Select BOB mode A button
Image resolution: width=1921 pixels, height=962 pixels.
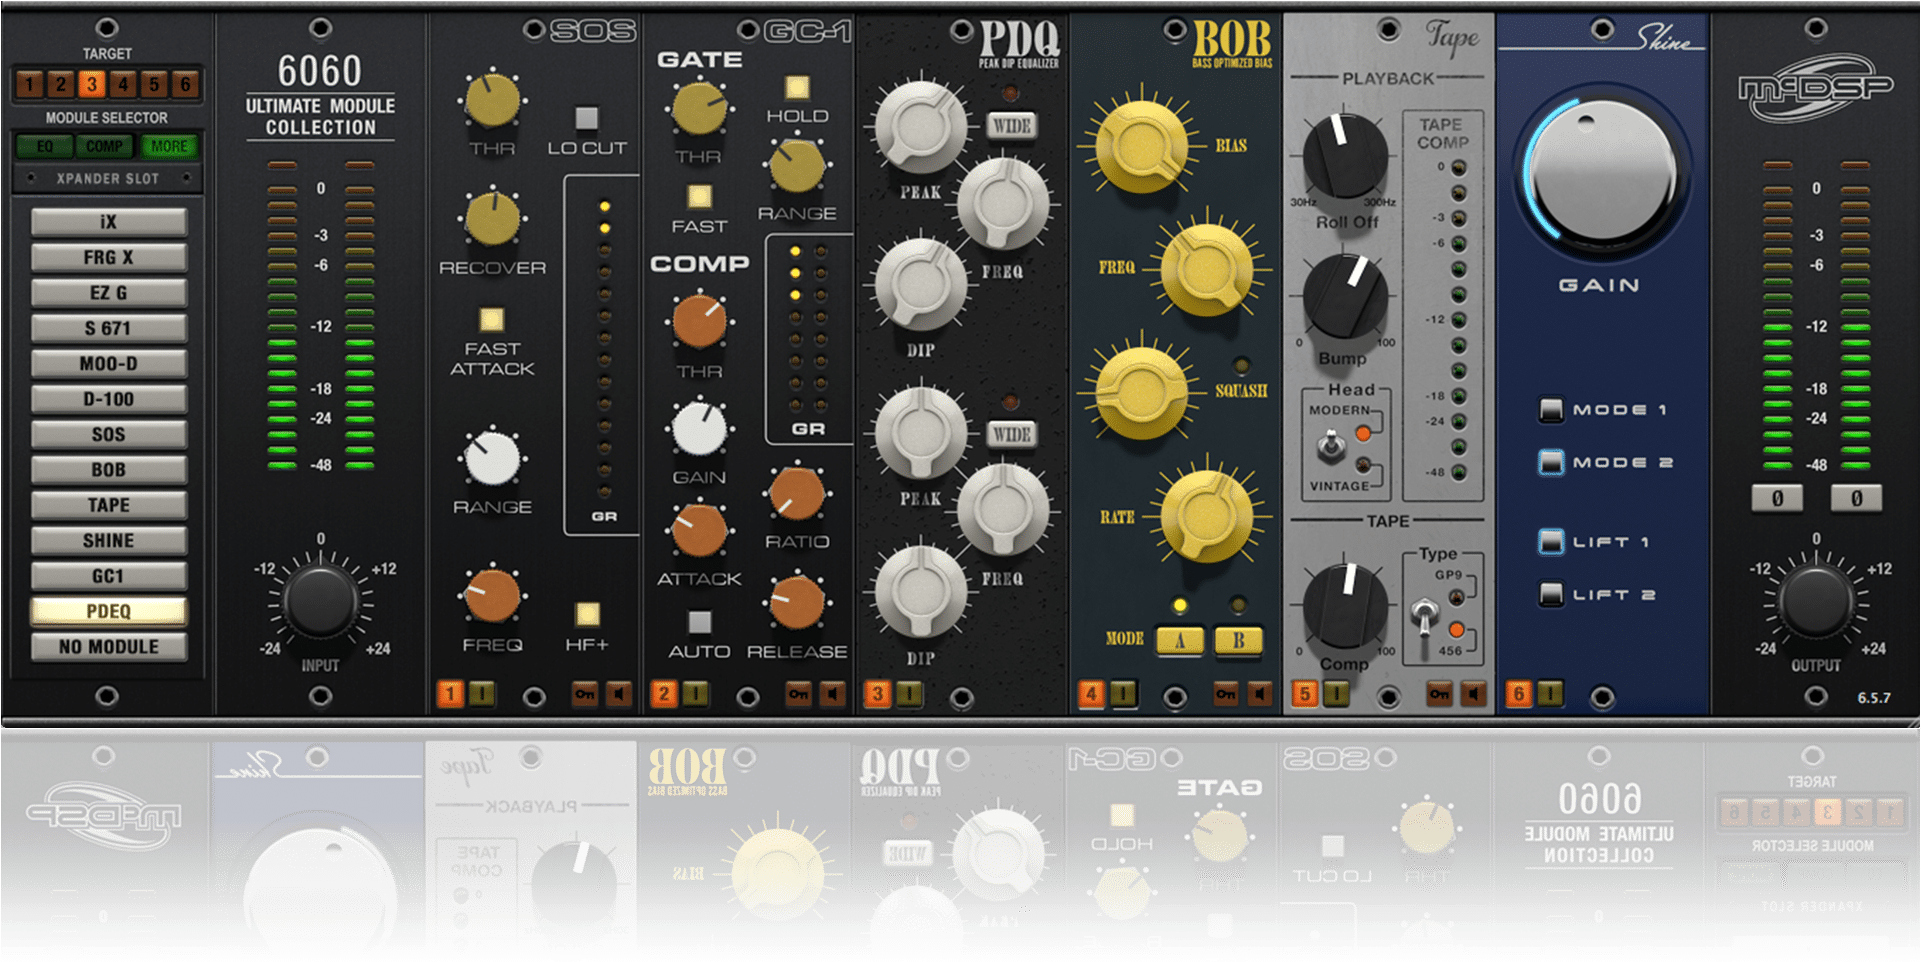click(1180, 640)
